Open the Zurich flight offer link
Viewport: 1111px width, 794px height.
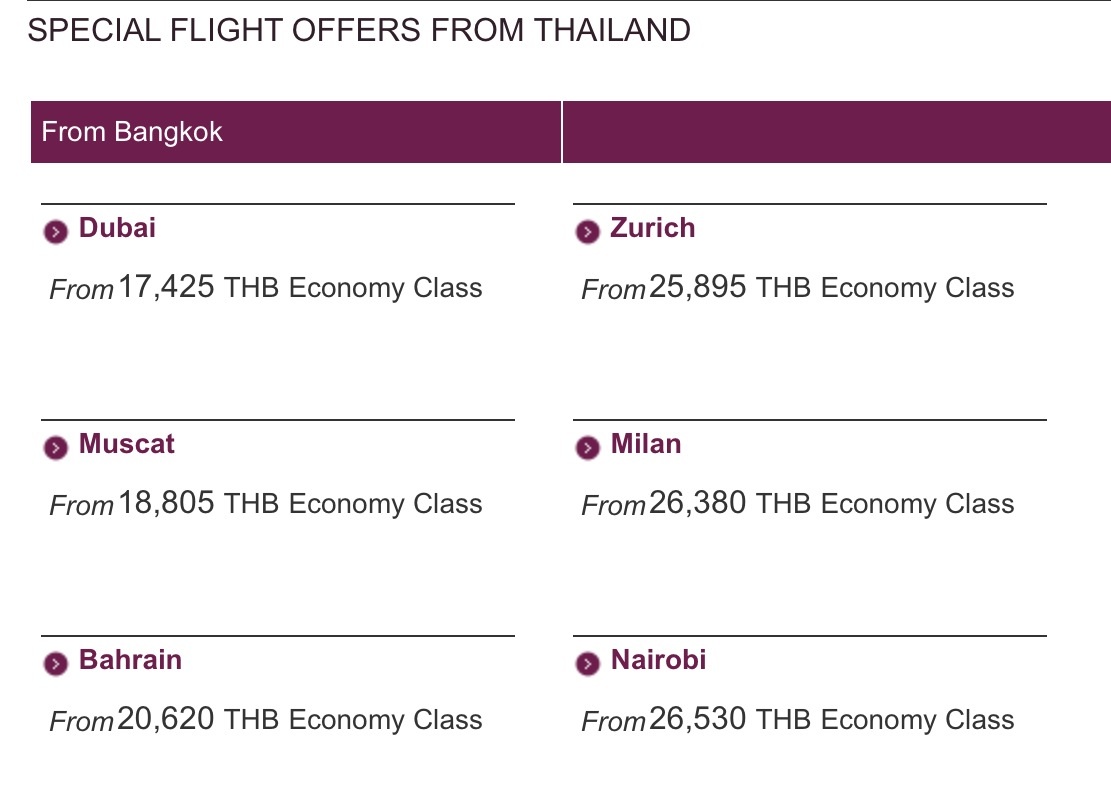[x=653, y=228]
